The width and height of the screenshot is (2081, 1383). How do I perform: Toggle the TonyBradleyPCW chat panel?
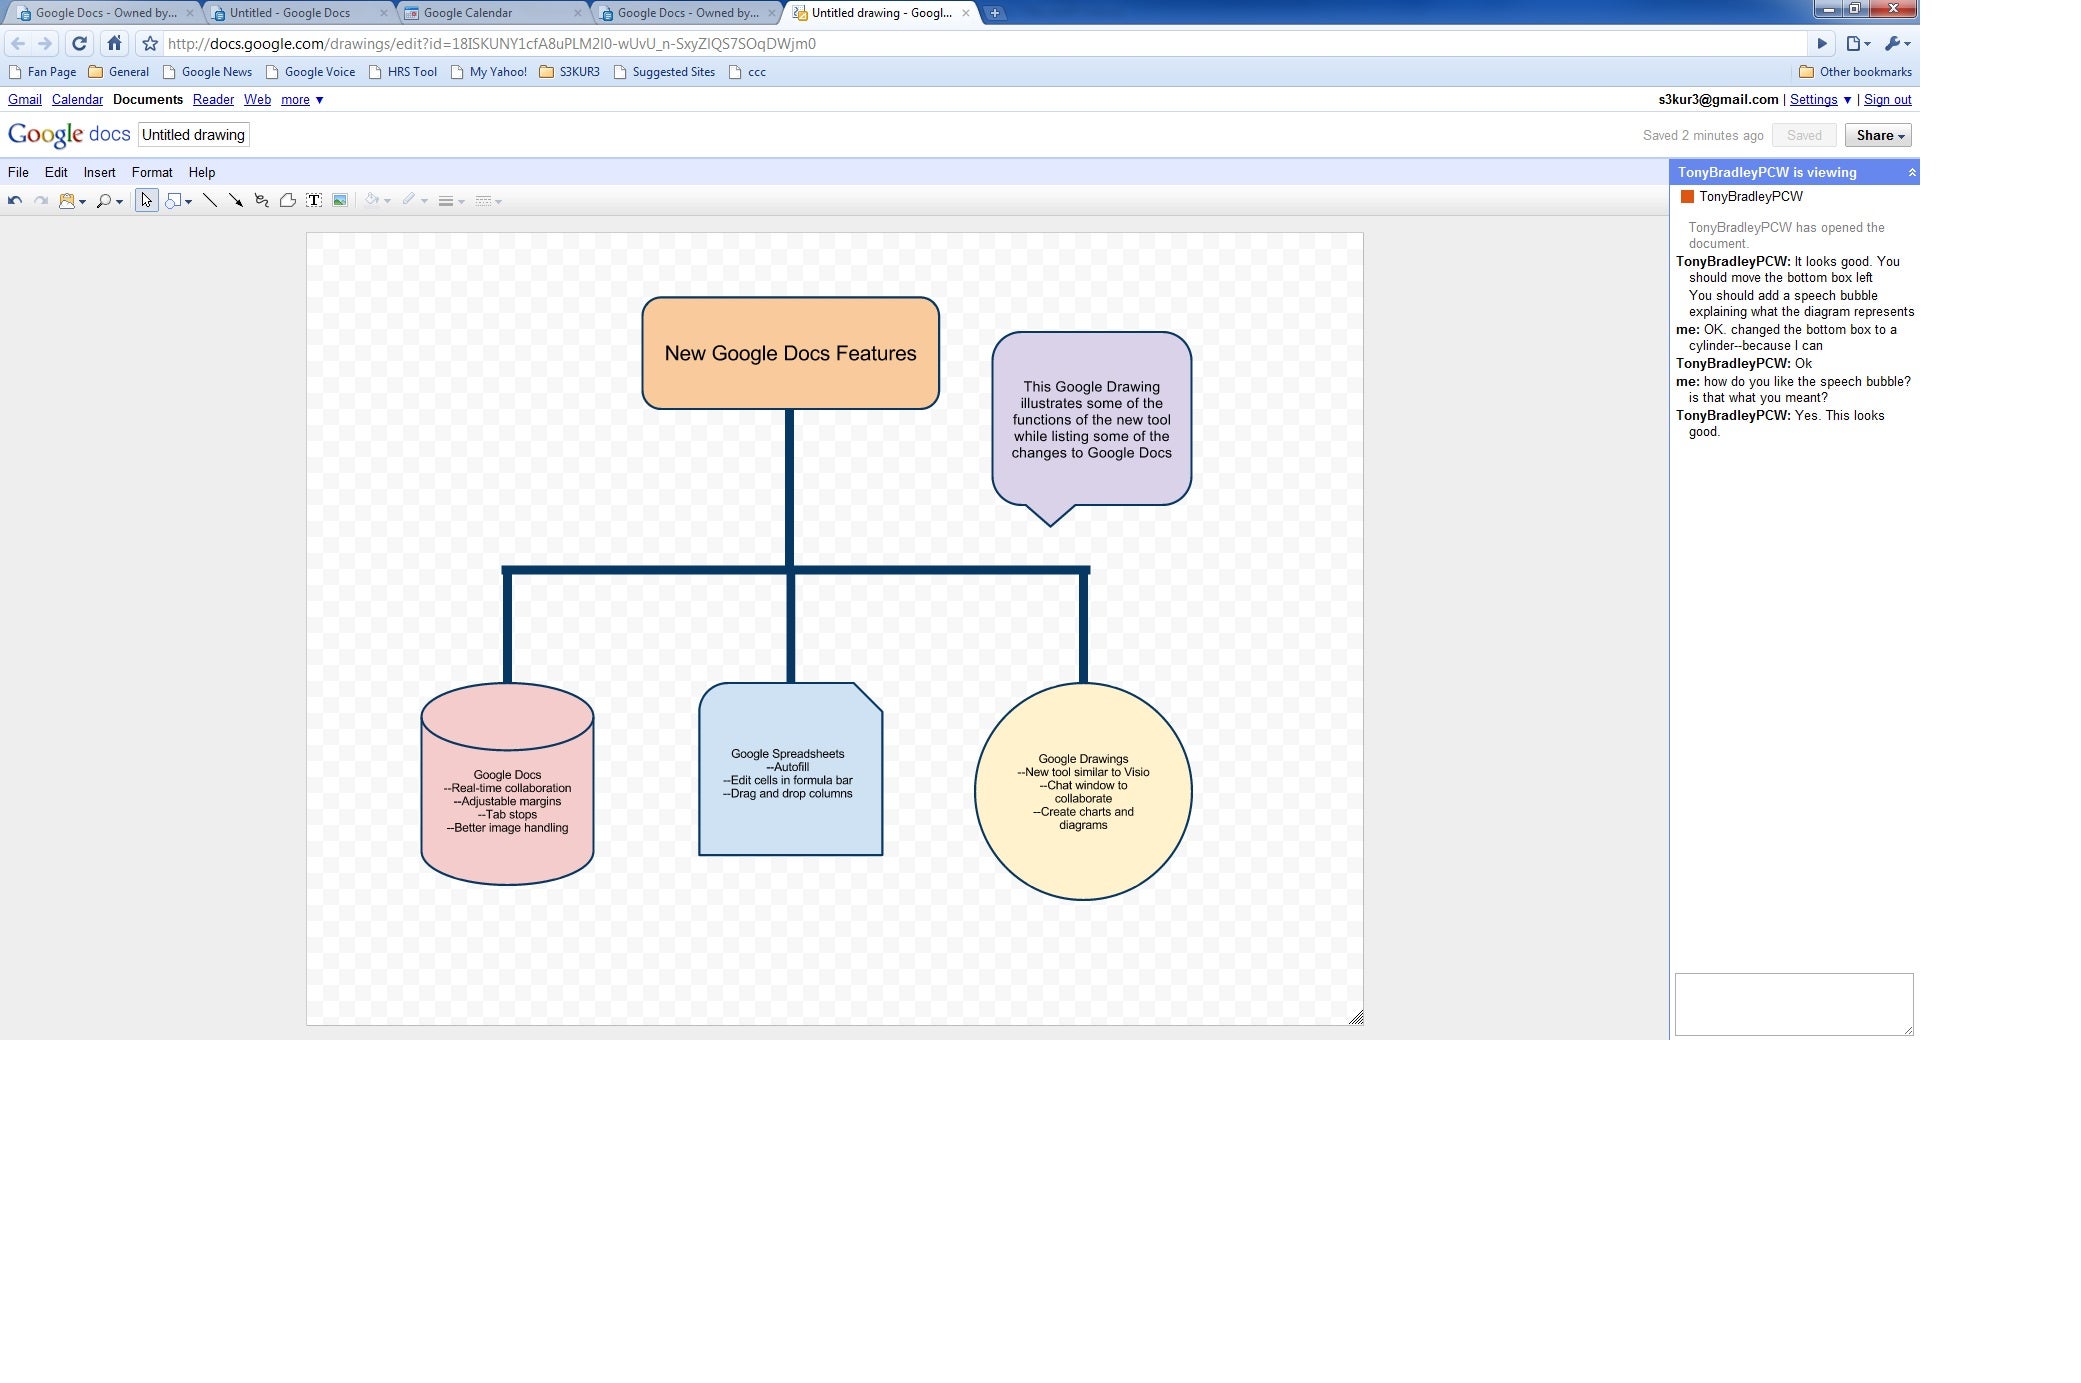click(1910, 171)
